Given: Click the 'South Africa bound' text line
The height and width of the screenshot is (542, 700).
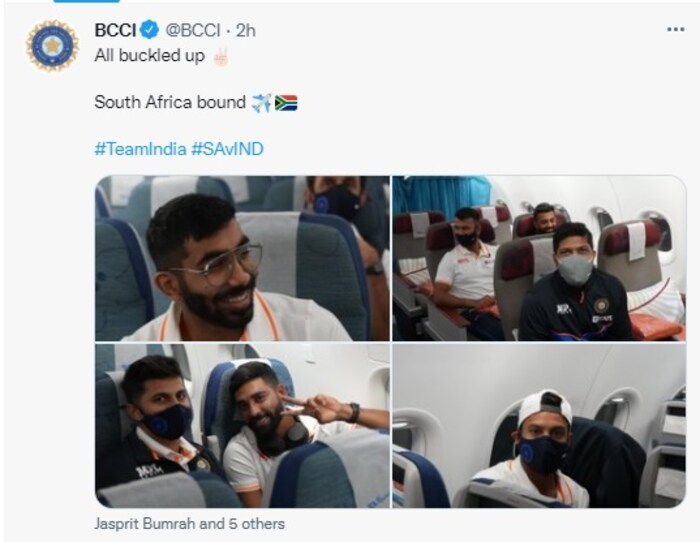Looking at the screenshot, I should (170, 102).
